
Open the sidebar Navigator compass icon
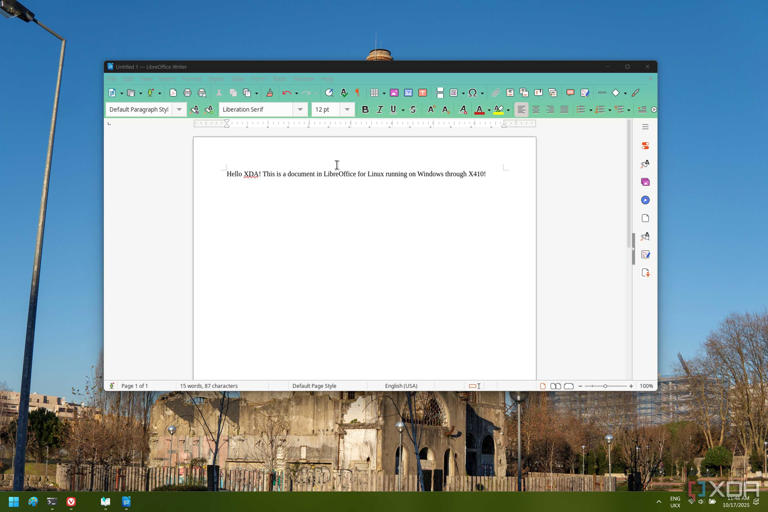tap(645, 200)
